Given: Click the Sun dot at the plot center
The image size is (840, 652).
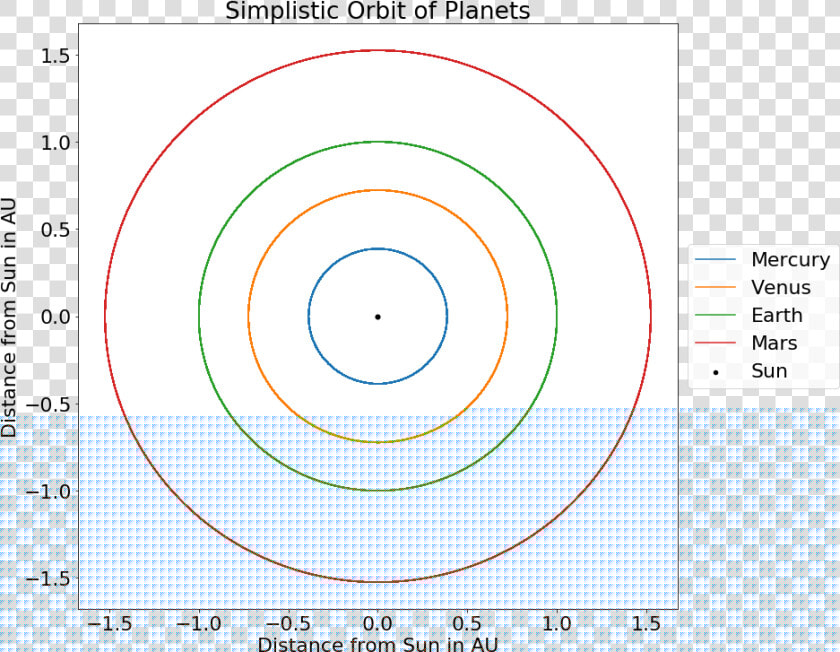Looking at the screenshot, I should coord(378,317).
